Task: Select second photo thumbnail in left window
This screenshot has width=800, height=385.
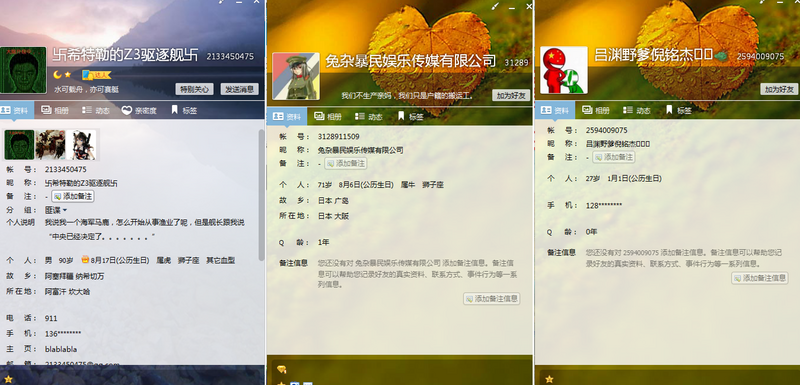Action: click(x=50, y=145)
